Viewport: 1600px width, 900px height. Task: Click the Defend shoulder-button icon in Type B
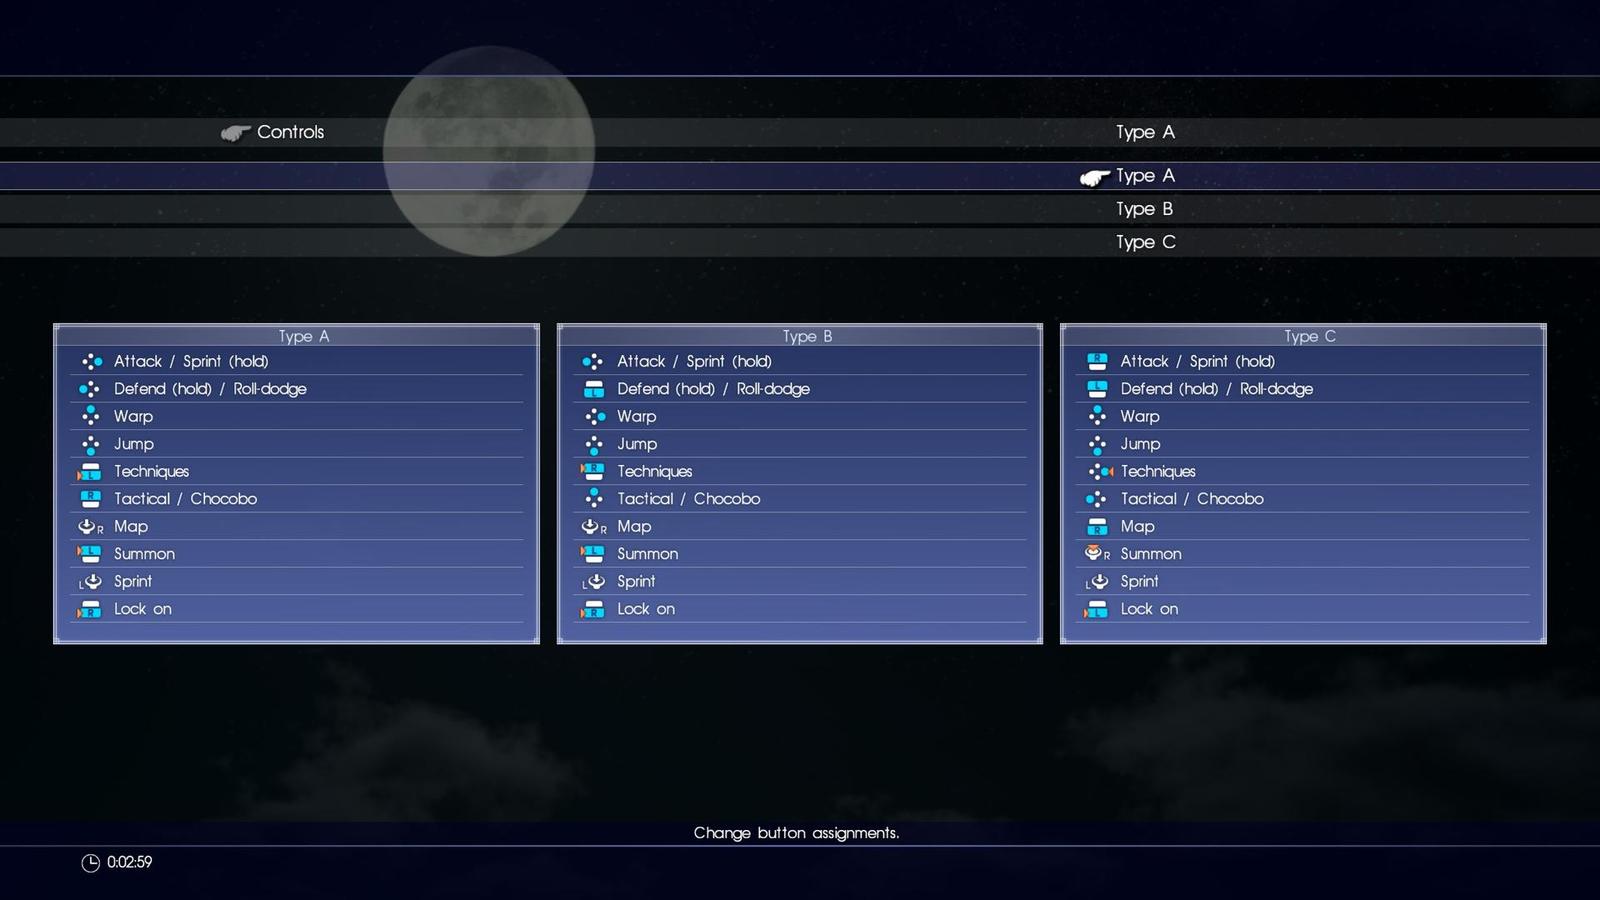(594, 389)
